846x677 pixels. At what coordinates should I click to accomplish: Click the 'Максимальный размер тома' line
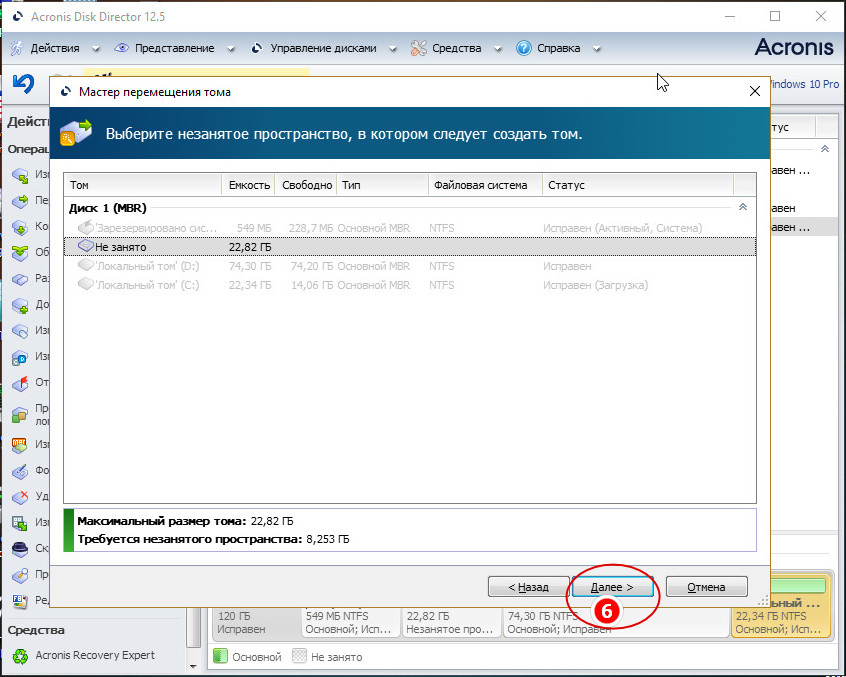[x=185, y=521]
